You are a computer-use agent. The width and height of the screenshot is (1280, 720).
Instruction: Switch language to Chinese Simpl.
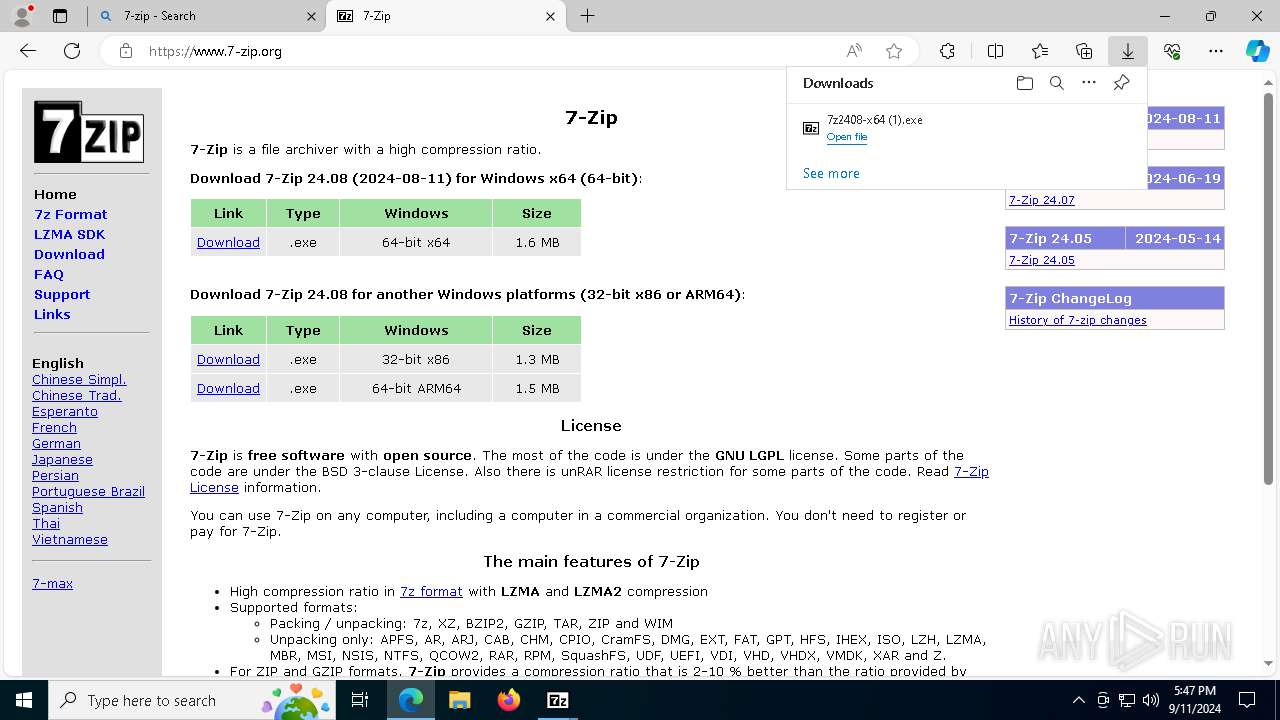point(79,379)
